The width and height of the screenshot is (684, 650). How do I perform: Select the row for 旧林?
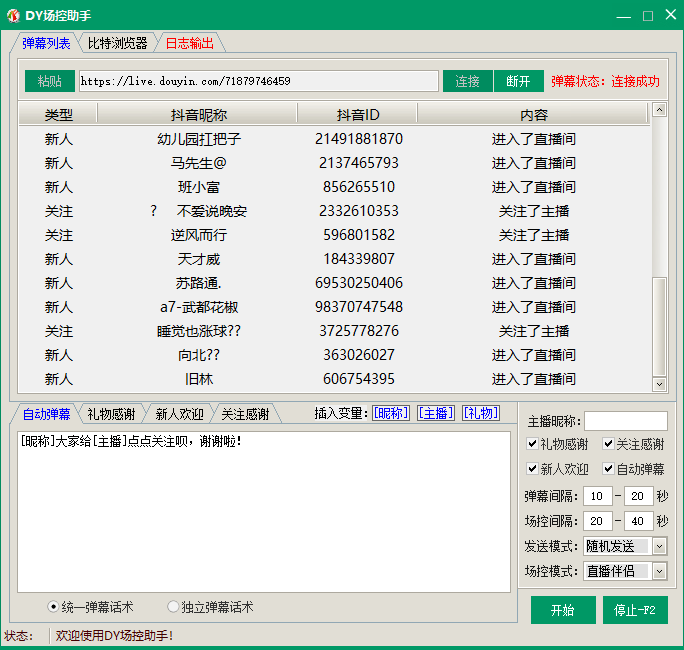click(x=335, y=379)
